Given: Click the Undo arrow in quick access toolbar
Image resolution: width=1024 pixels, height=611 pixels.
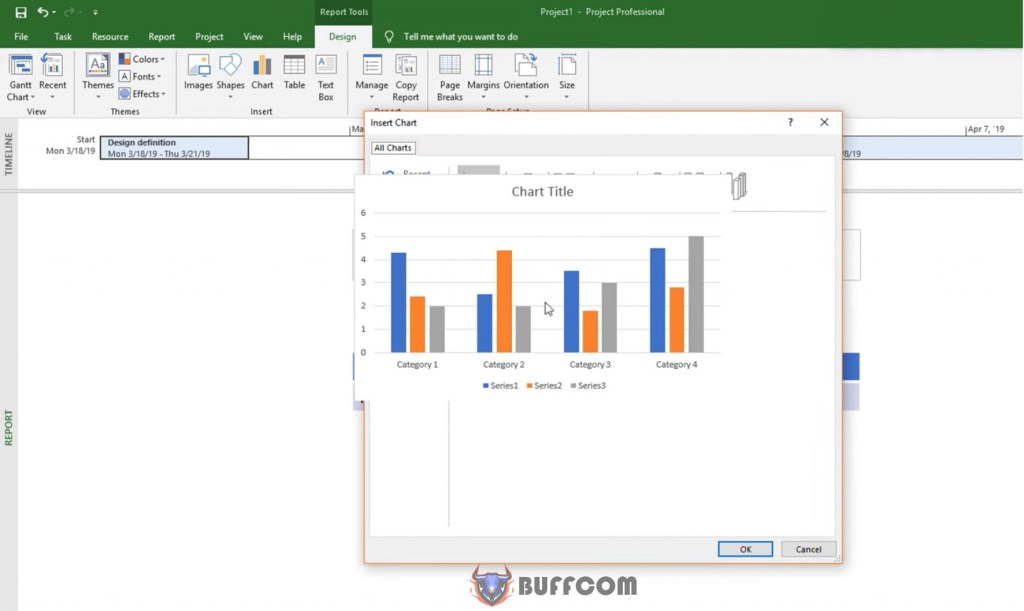Looking at the screenshot, I should 44,12.
